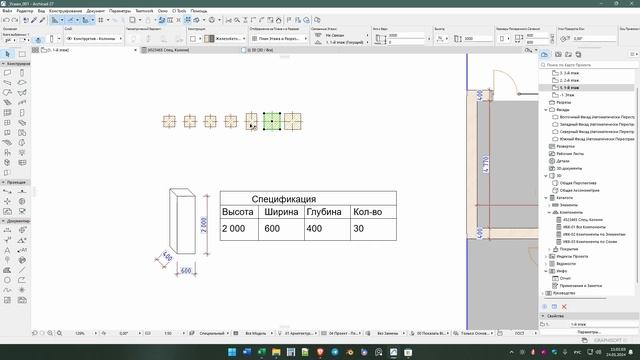This screenshot has height=360, width=640.
Task: Expand the Индексы Проекта node
Action: [546, 256]
